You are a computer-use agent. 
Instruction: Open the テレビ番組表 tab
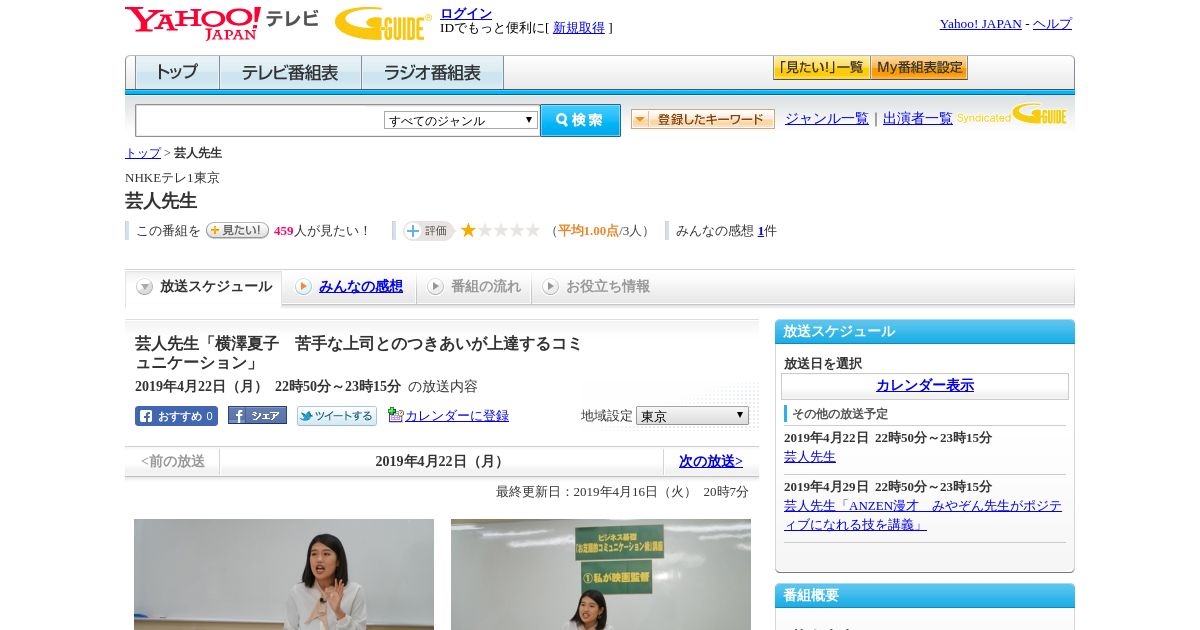[290, 73]
